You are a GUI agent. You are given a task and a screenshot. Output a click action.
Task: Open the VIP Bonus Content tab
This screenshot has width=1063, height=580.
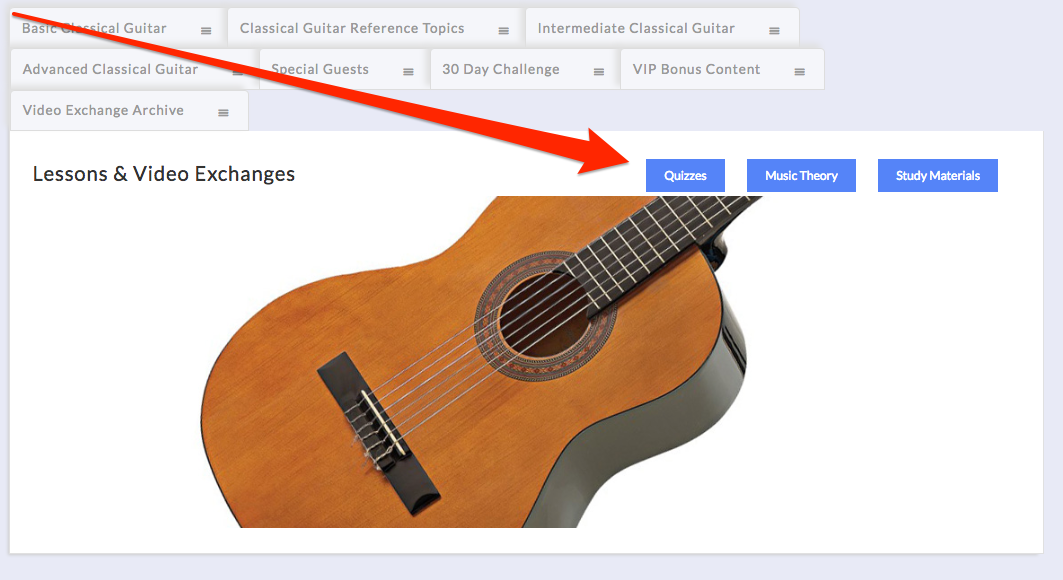(722, 69)
